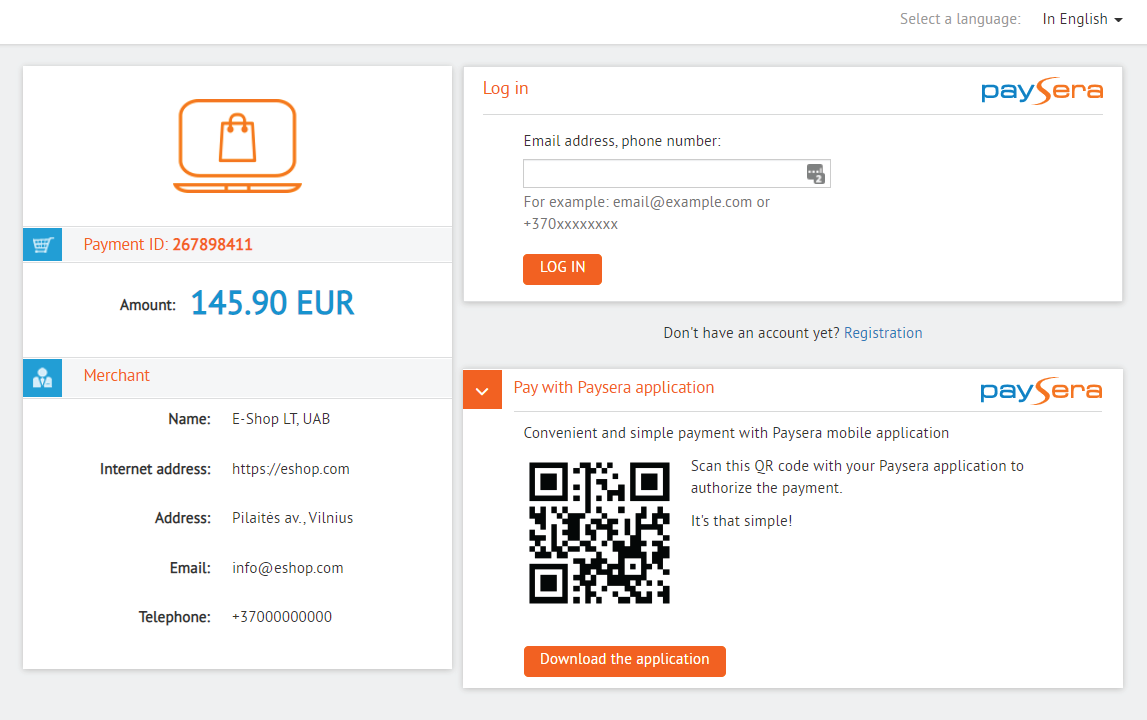Click the password manager icon in email field
Viewport: 1147px width, 720px height.
point(816,174)
